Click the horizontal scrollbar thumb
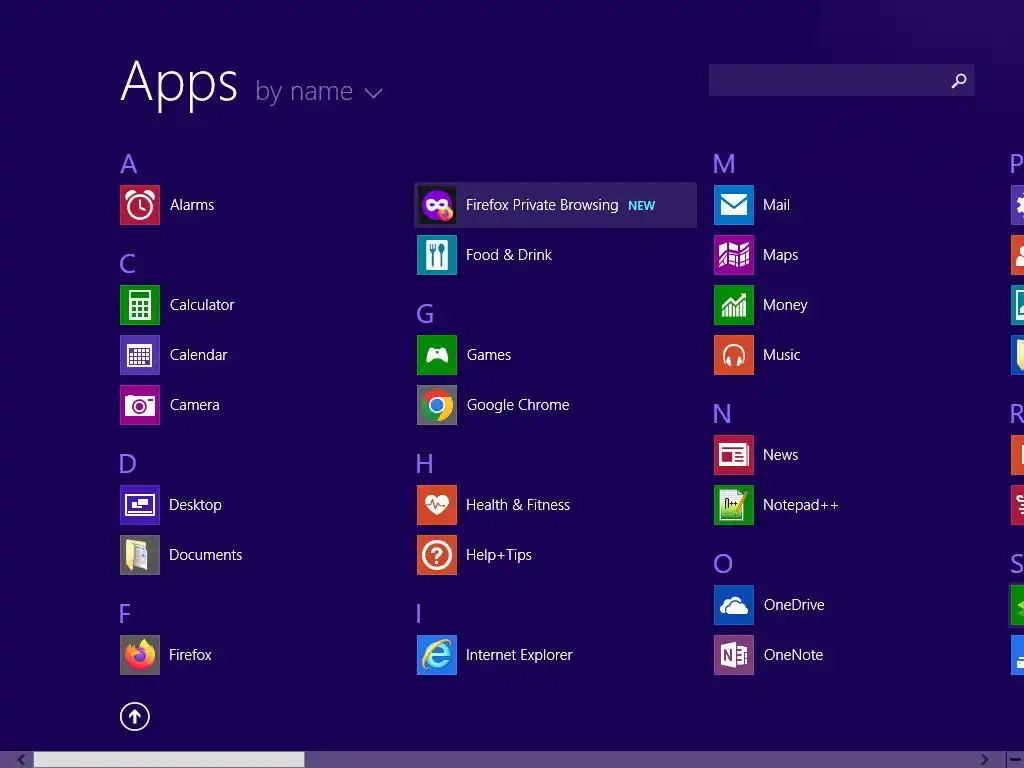The width and height of the screenshot is (1024, 768). coord(169,760)
